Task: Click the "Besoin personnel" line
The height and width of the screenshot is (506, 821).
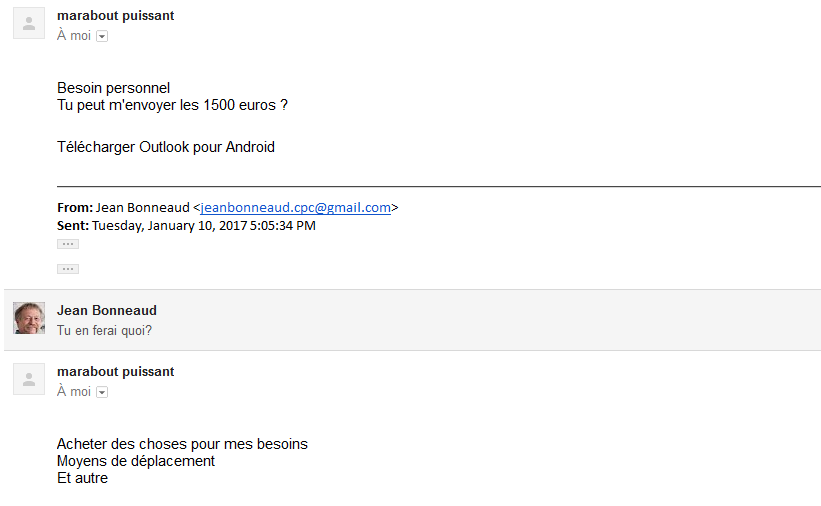Action: click(x=114, y=88)
